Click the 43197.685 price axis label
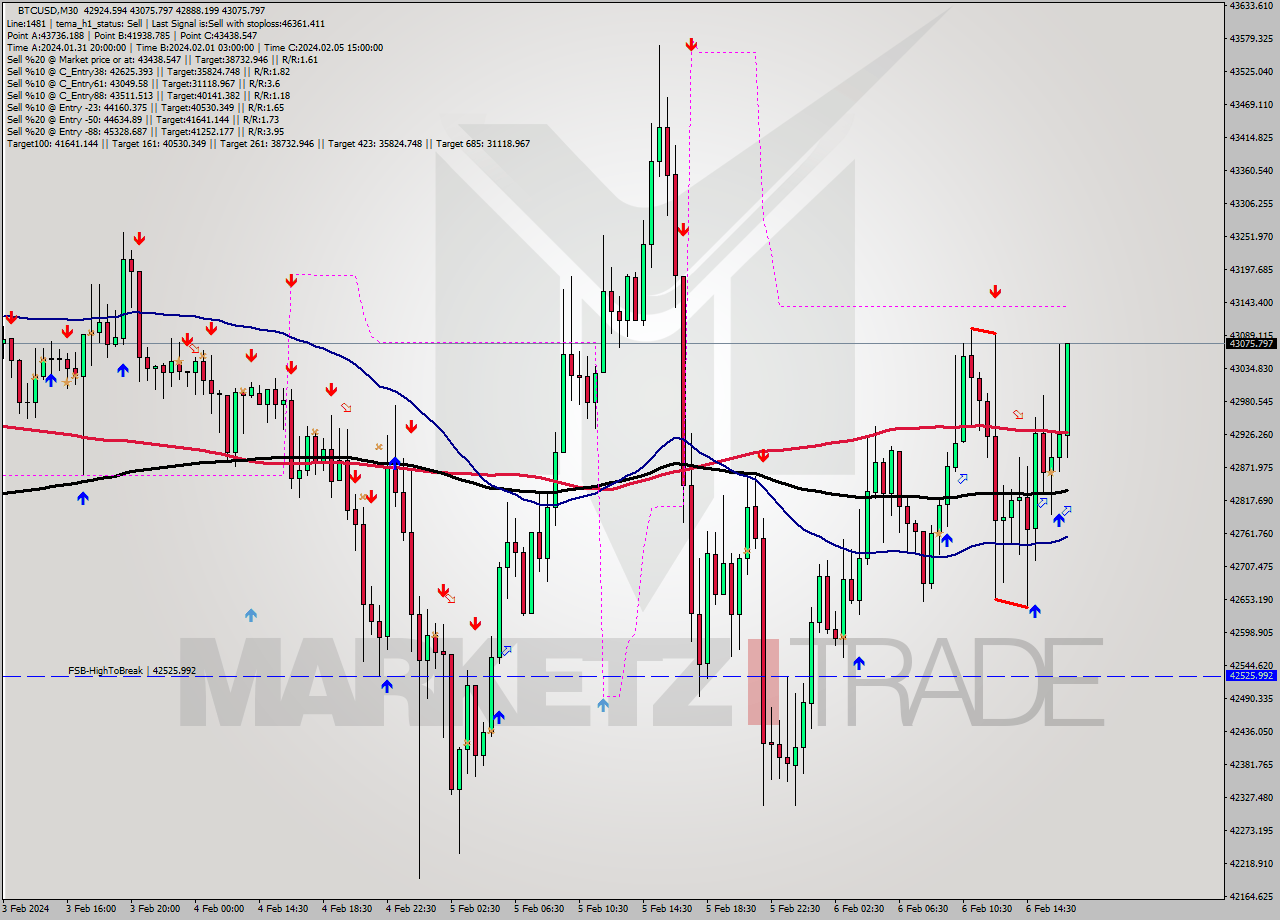1280x920 pixels. pyautogui.click(x=1251, y=269)
